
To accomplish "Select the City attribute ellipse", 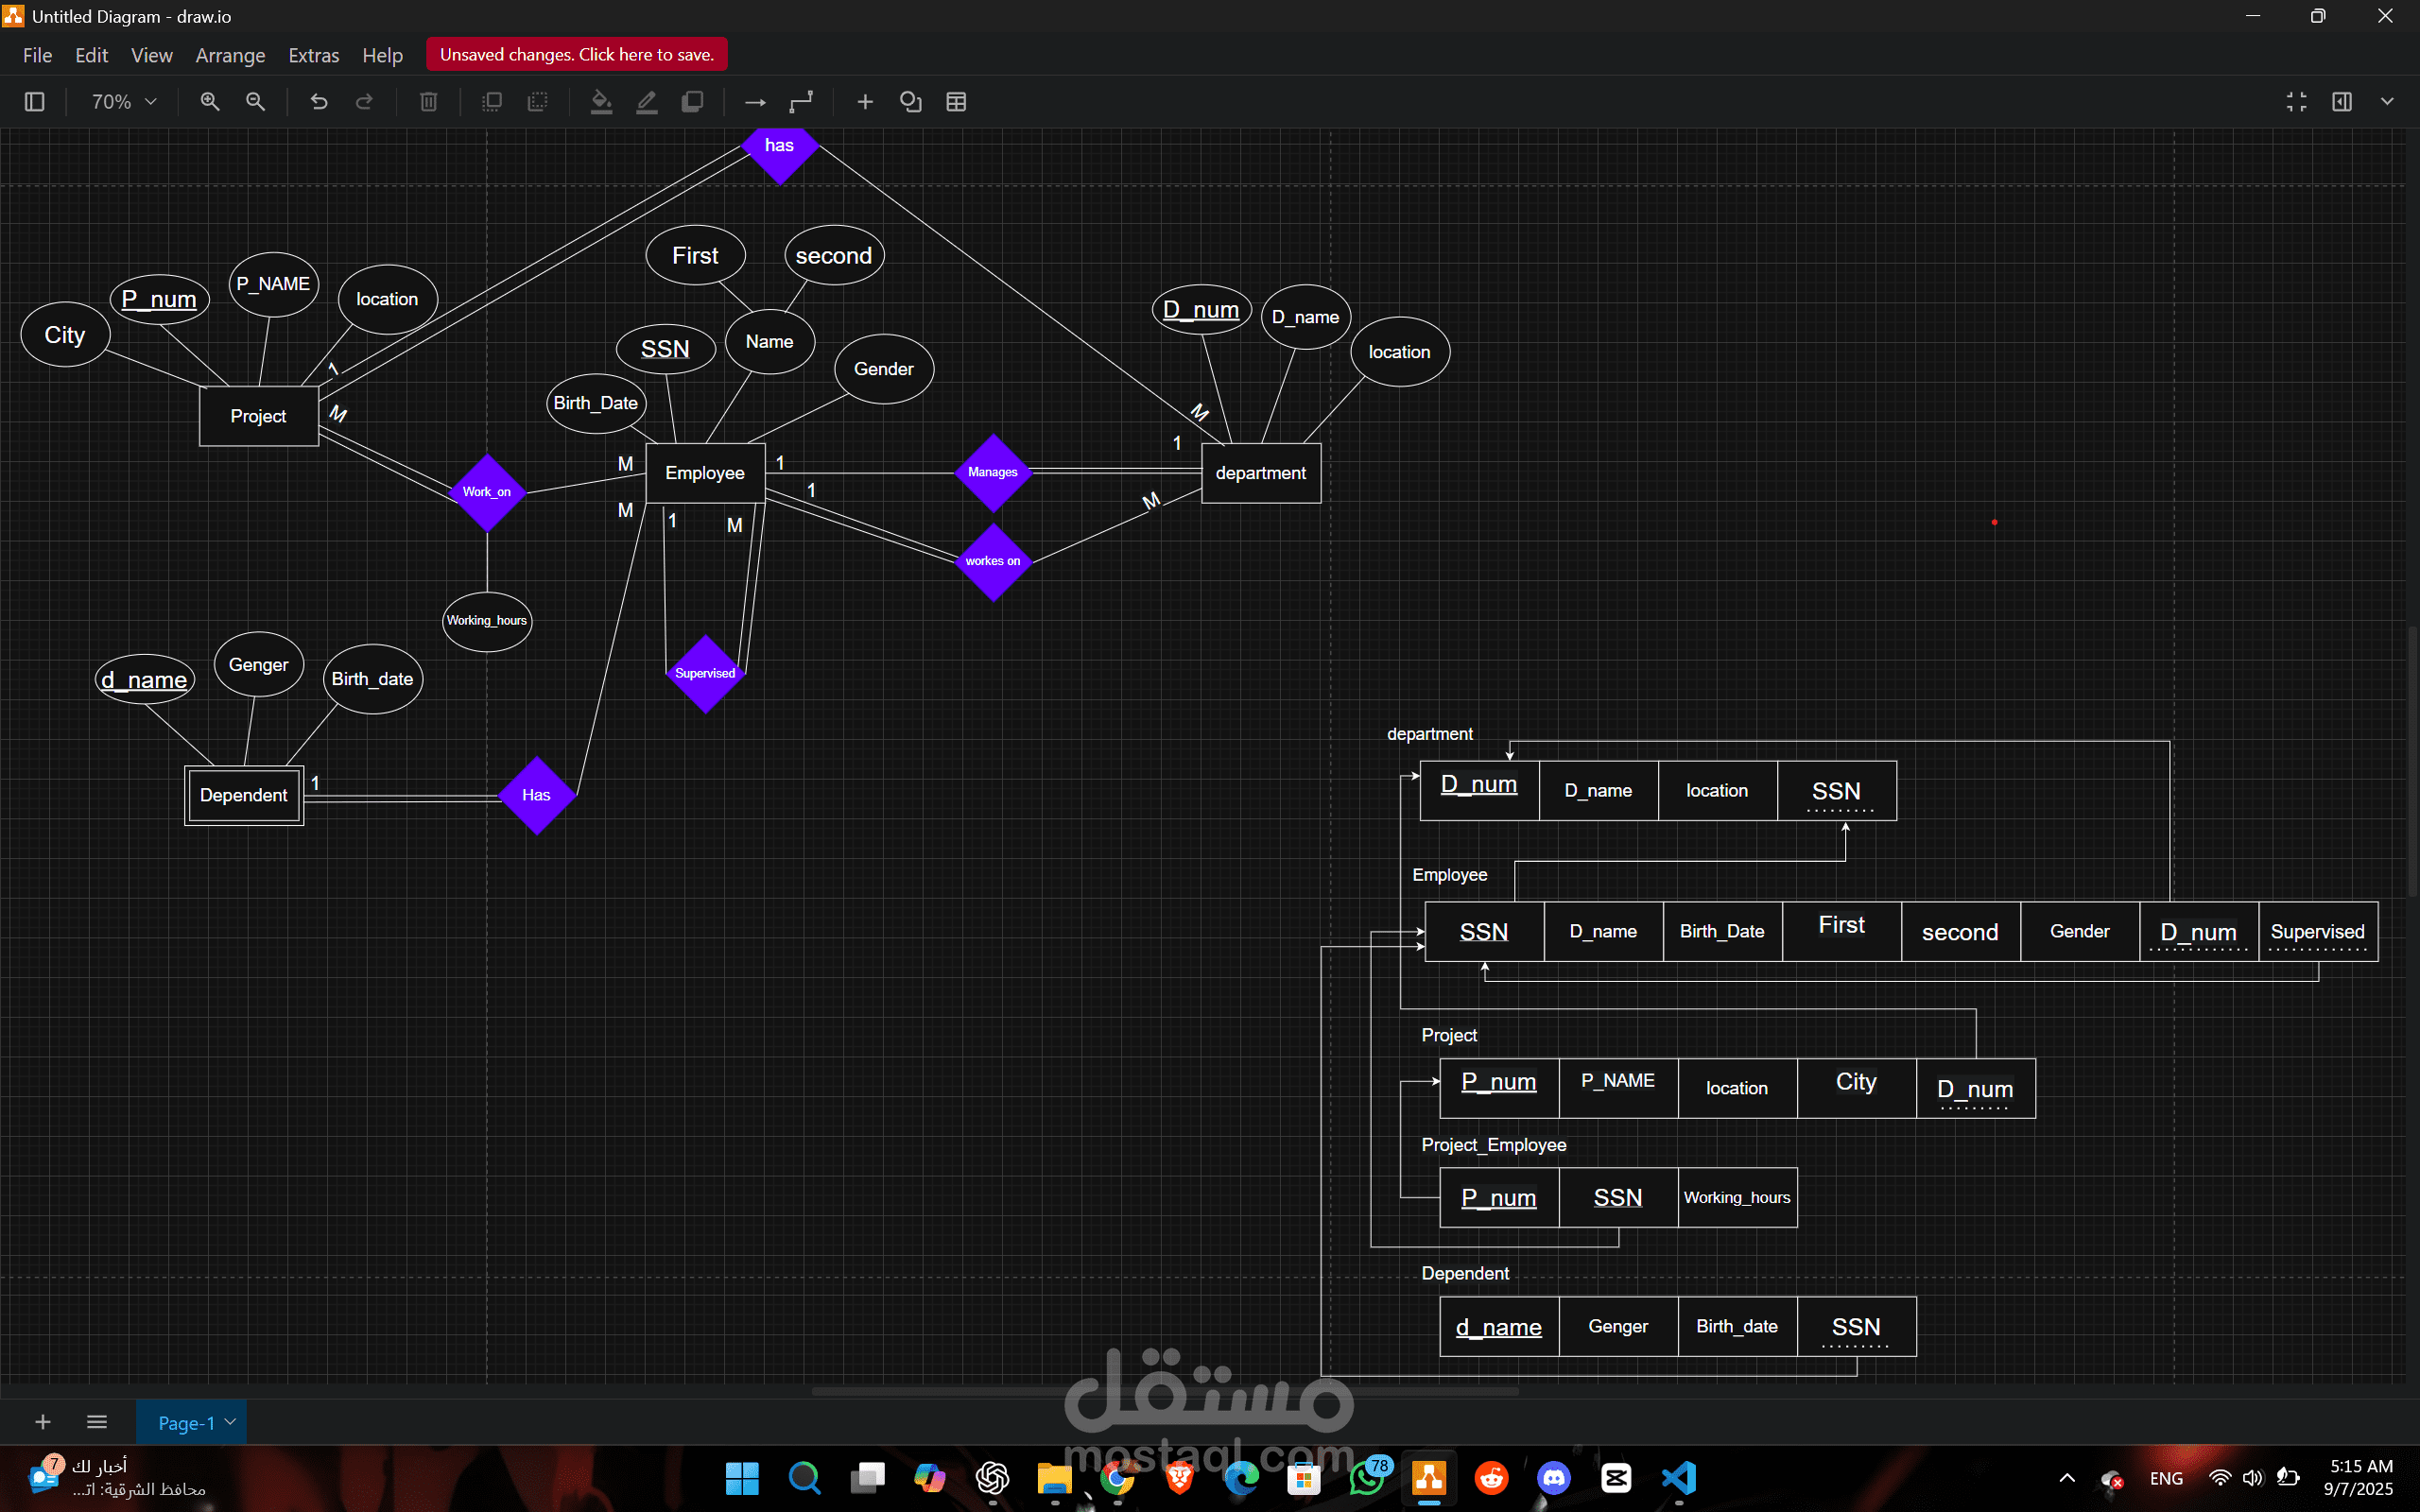I will (65, 335).
